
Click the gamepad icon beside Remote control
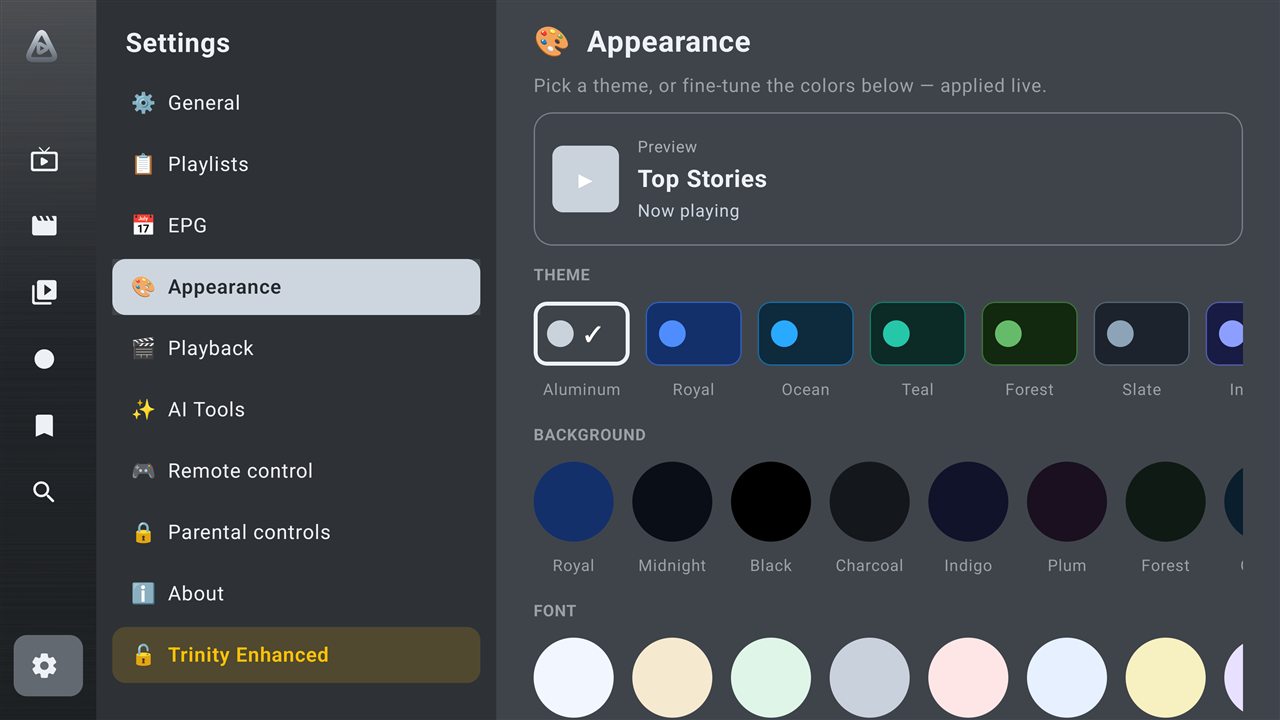click(x=143, y=471)
